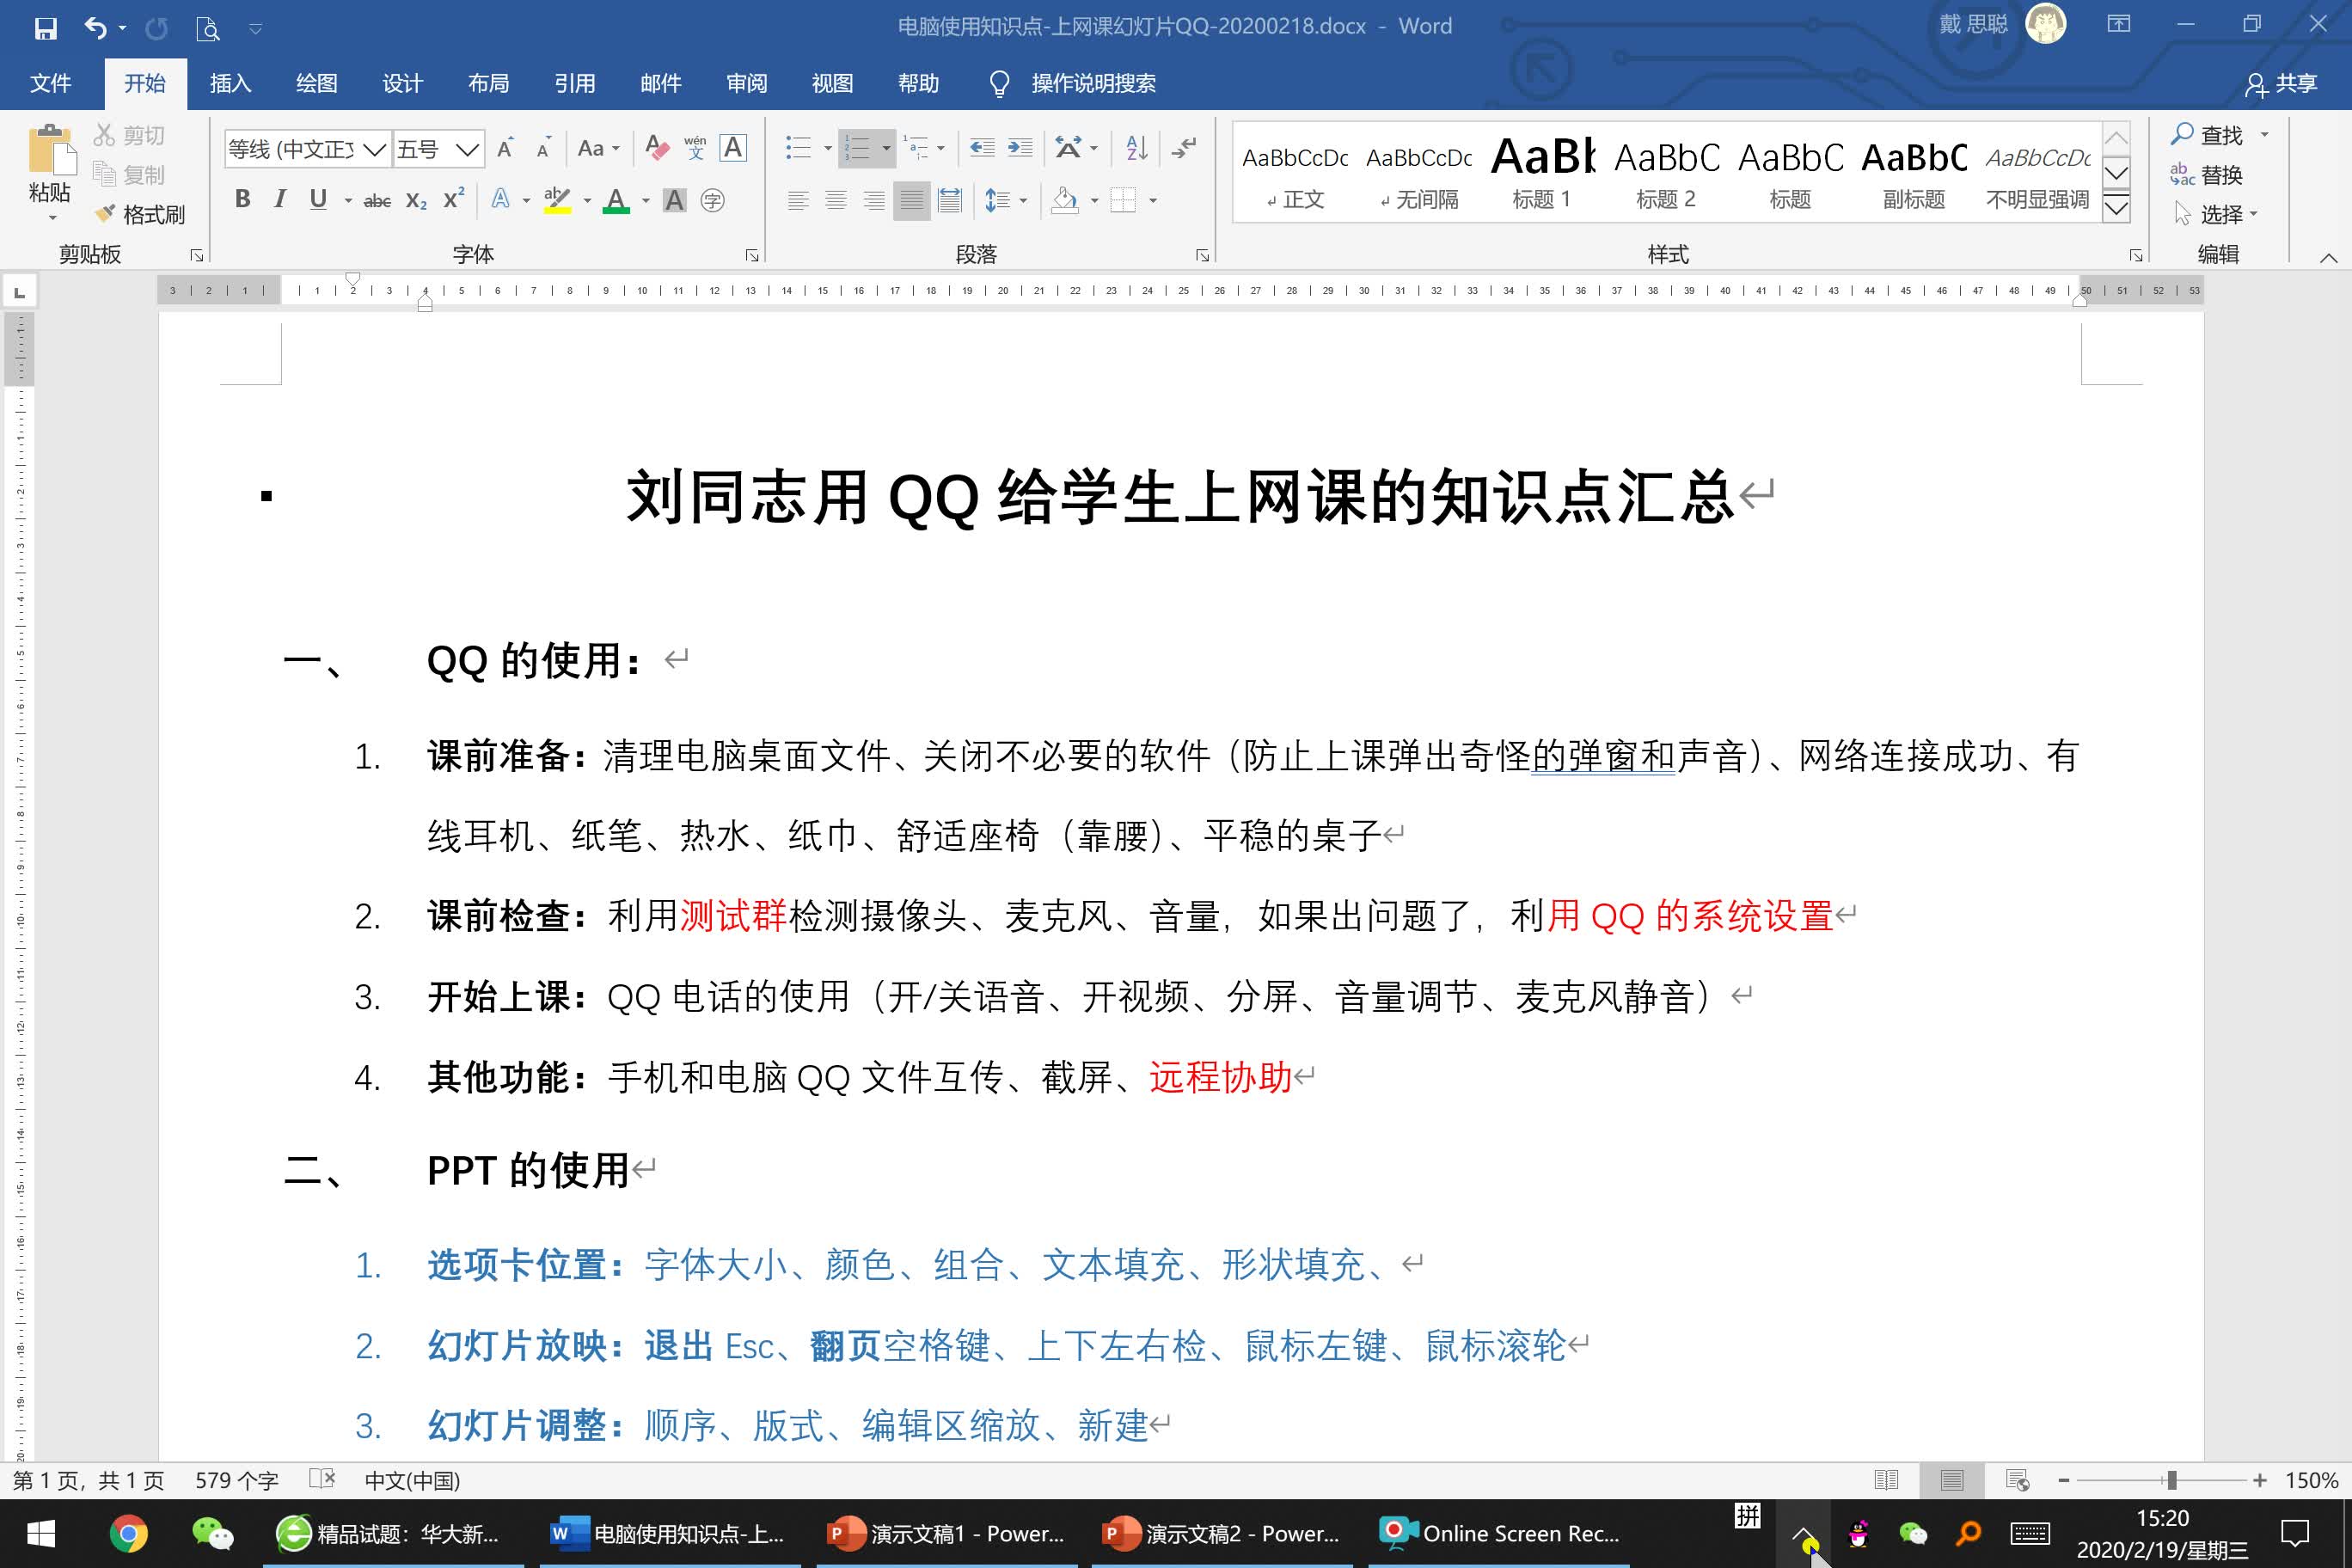
Task: Align text to the right
Action: pos(874,201)
